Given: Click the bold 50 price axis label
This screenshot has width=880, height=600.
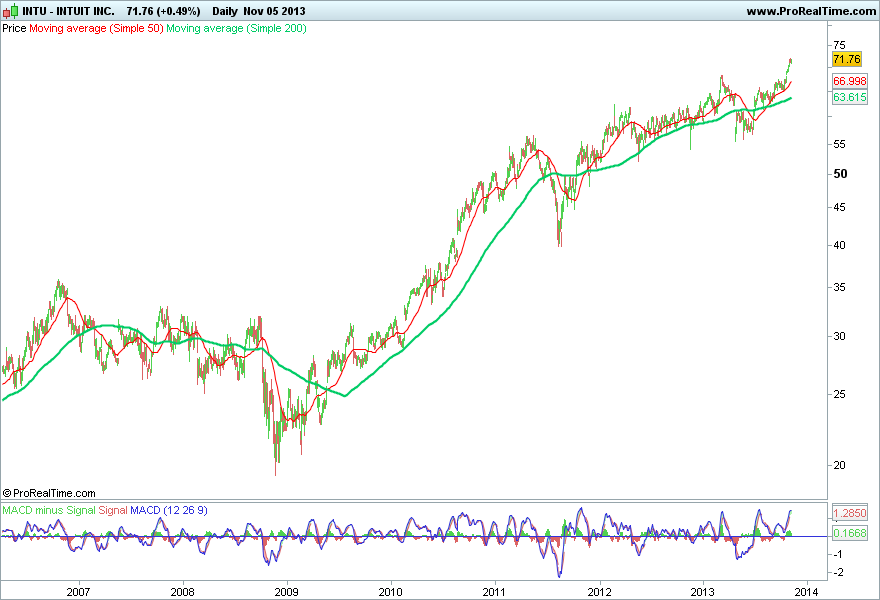Looking at the screenshot, I should (840, 173).
